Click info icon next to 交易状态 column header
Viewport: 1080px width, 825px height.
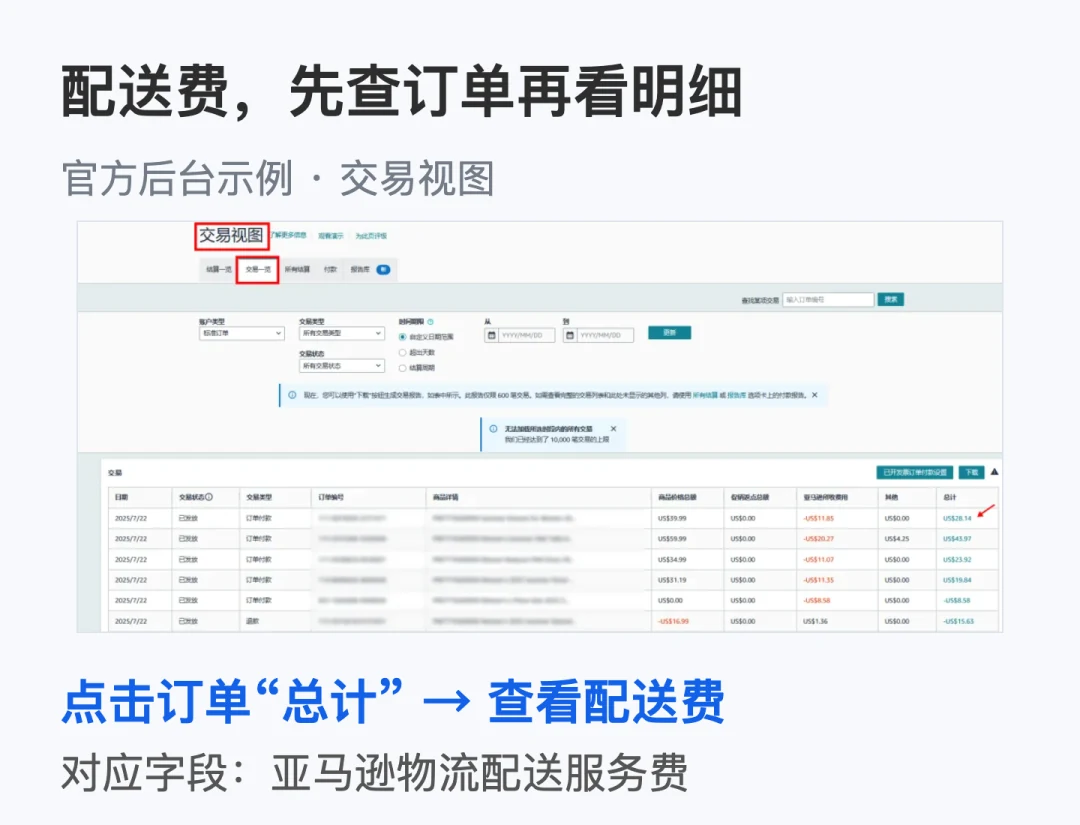coord(209,497)
